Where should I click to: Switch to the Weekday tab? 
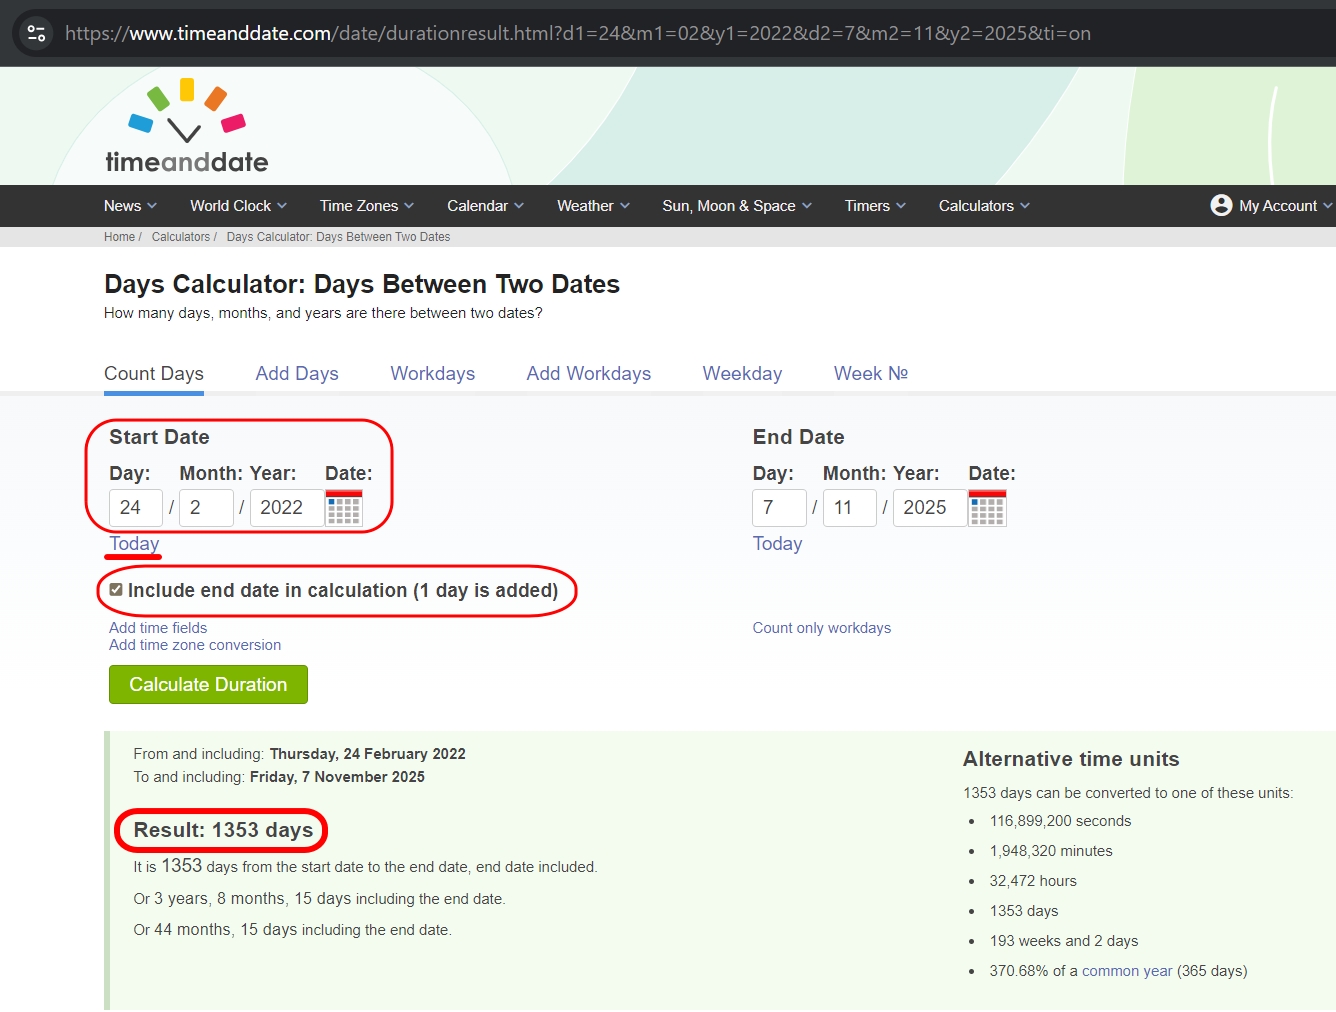click(x=742, y=374)
